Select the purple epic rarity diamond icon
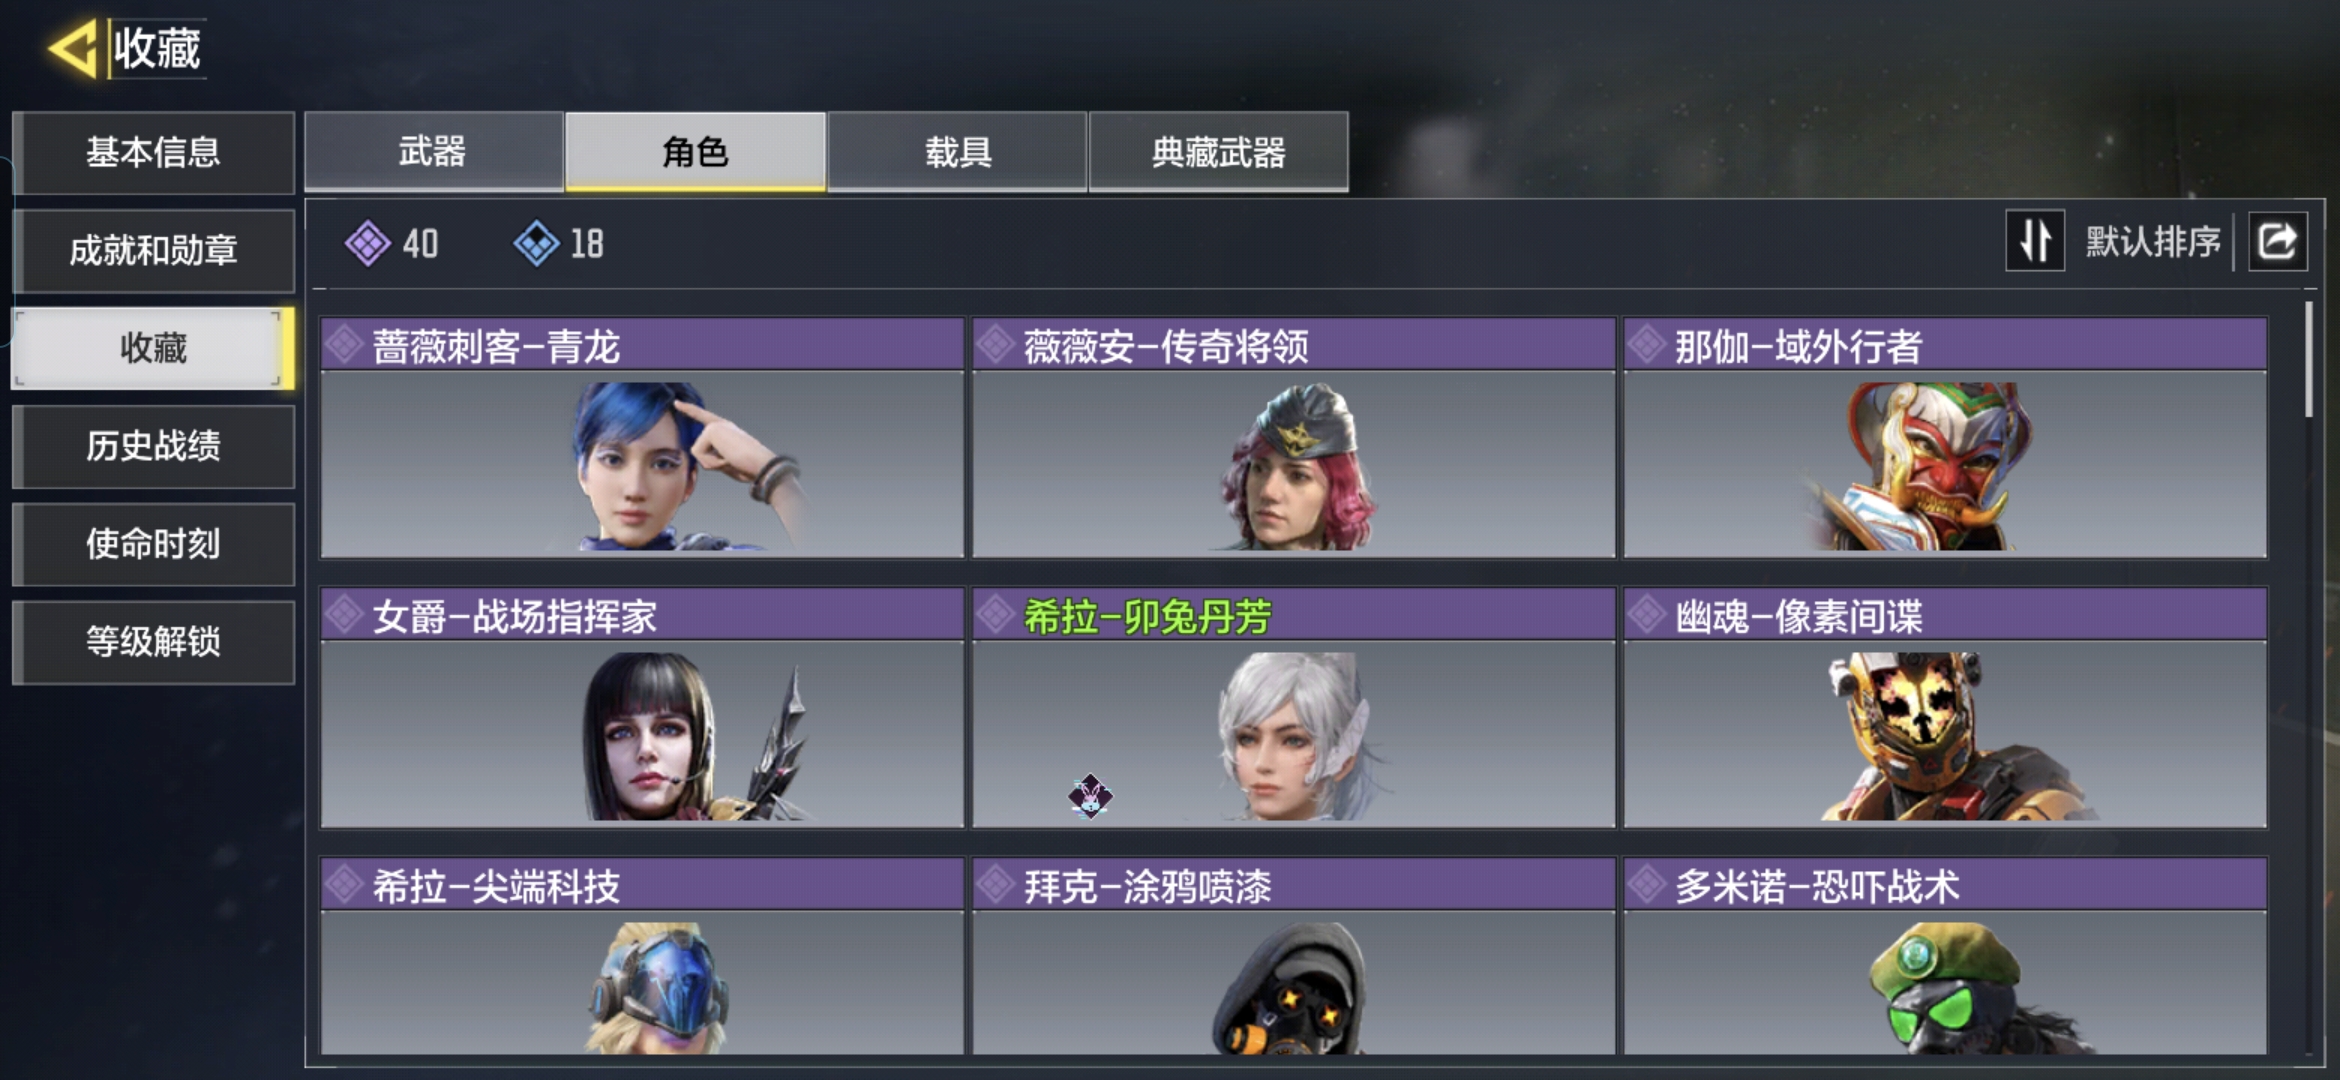The image size is (2340, 1080). coord(367,243)
